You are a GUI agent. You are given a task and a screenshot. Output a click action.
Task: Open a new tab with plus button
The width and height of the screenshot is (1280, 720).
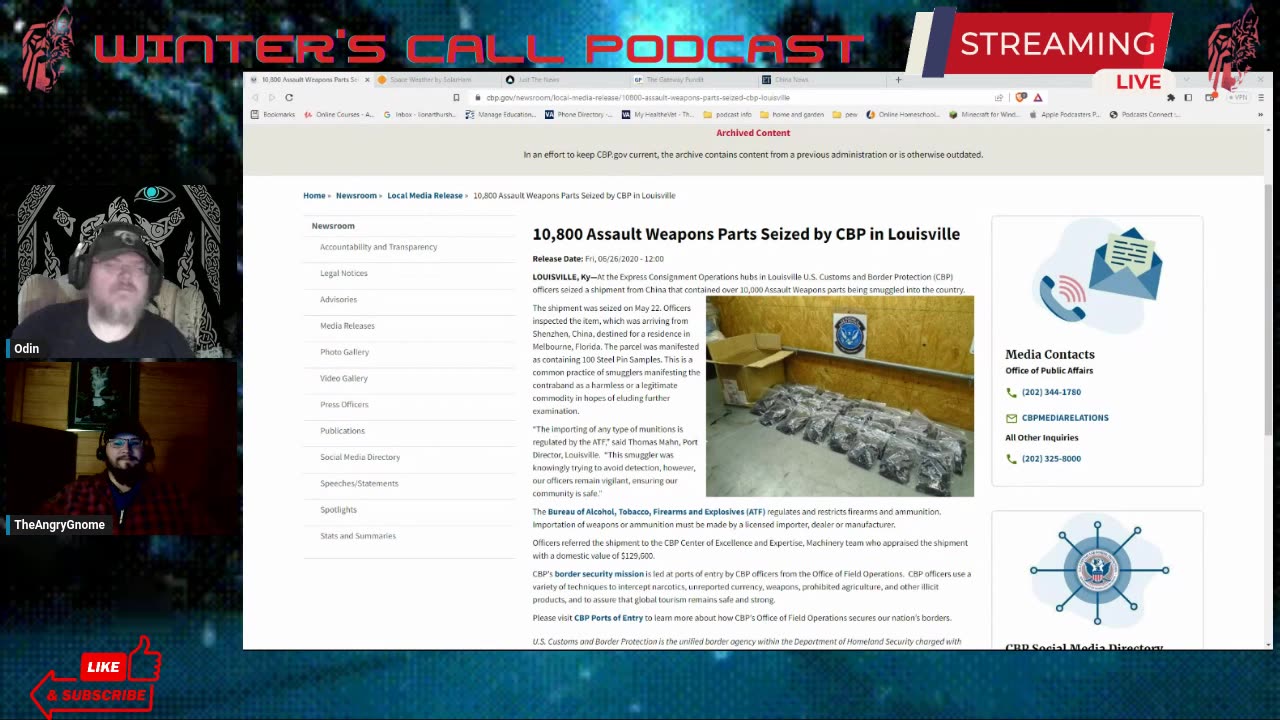coord(898,79)
